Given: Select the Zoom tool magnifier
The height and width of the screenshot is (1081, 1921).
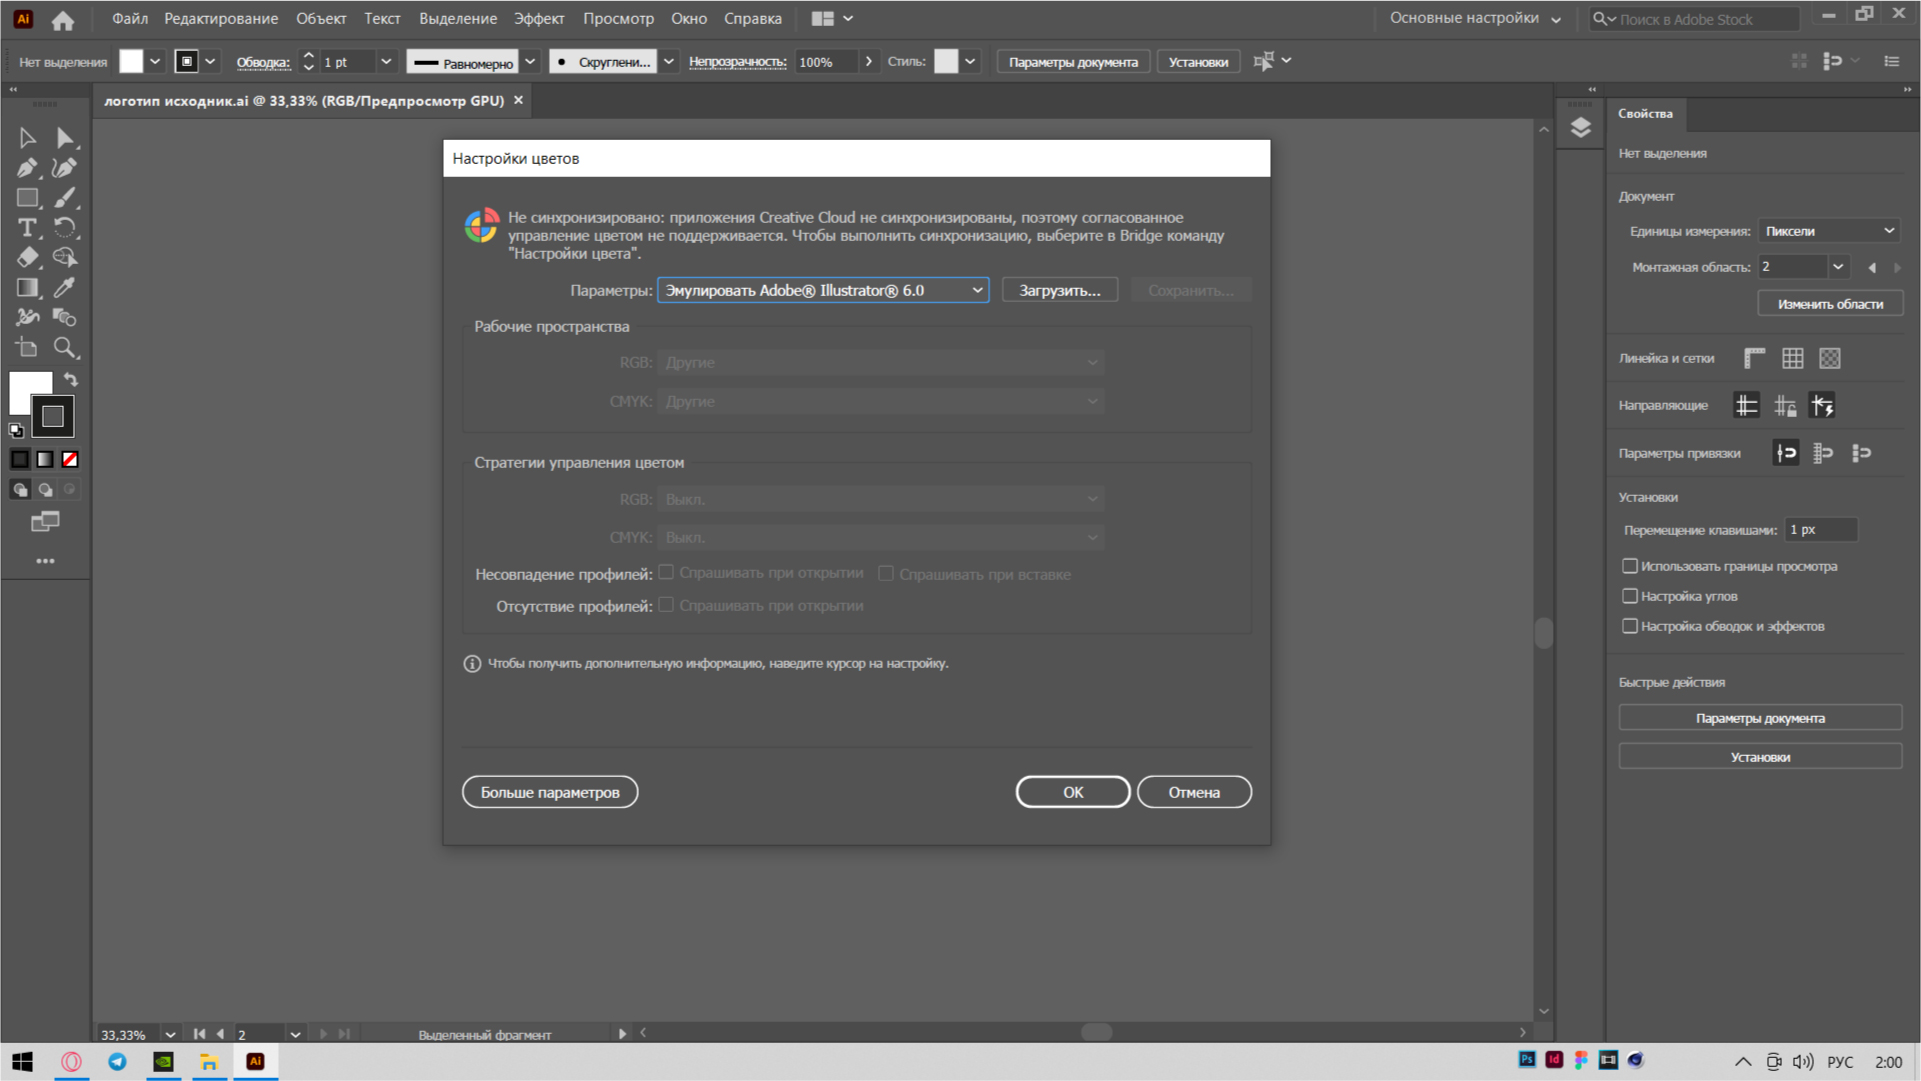Looking at the screenshot, I should pyautogui.click(x=65, y=348).
